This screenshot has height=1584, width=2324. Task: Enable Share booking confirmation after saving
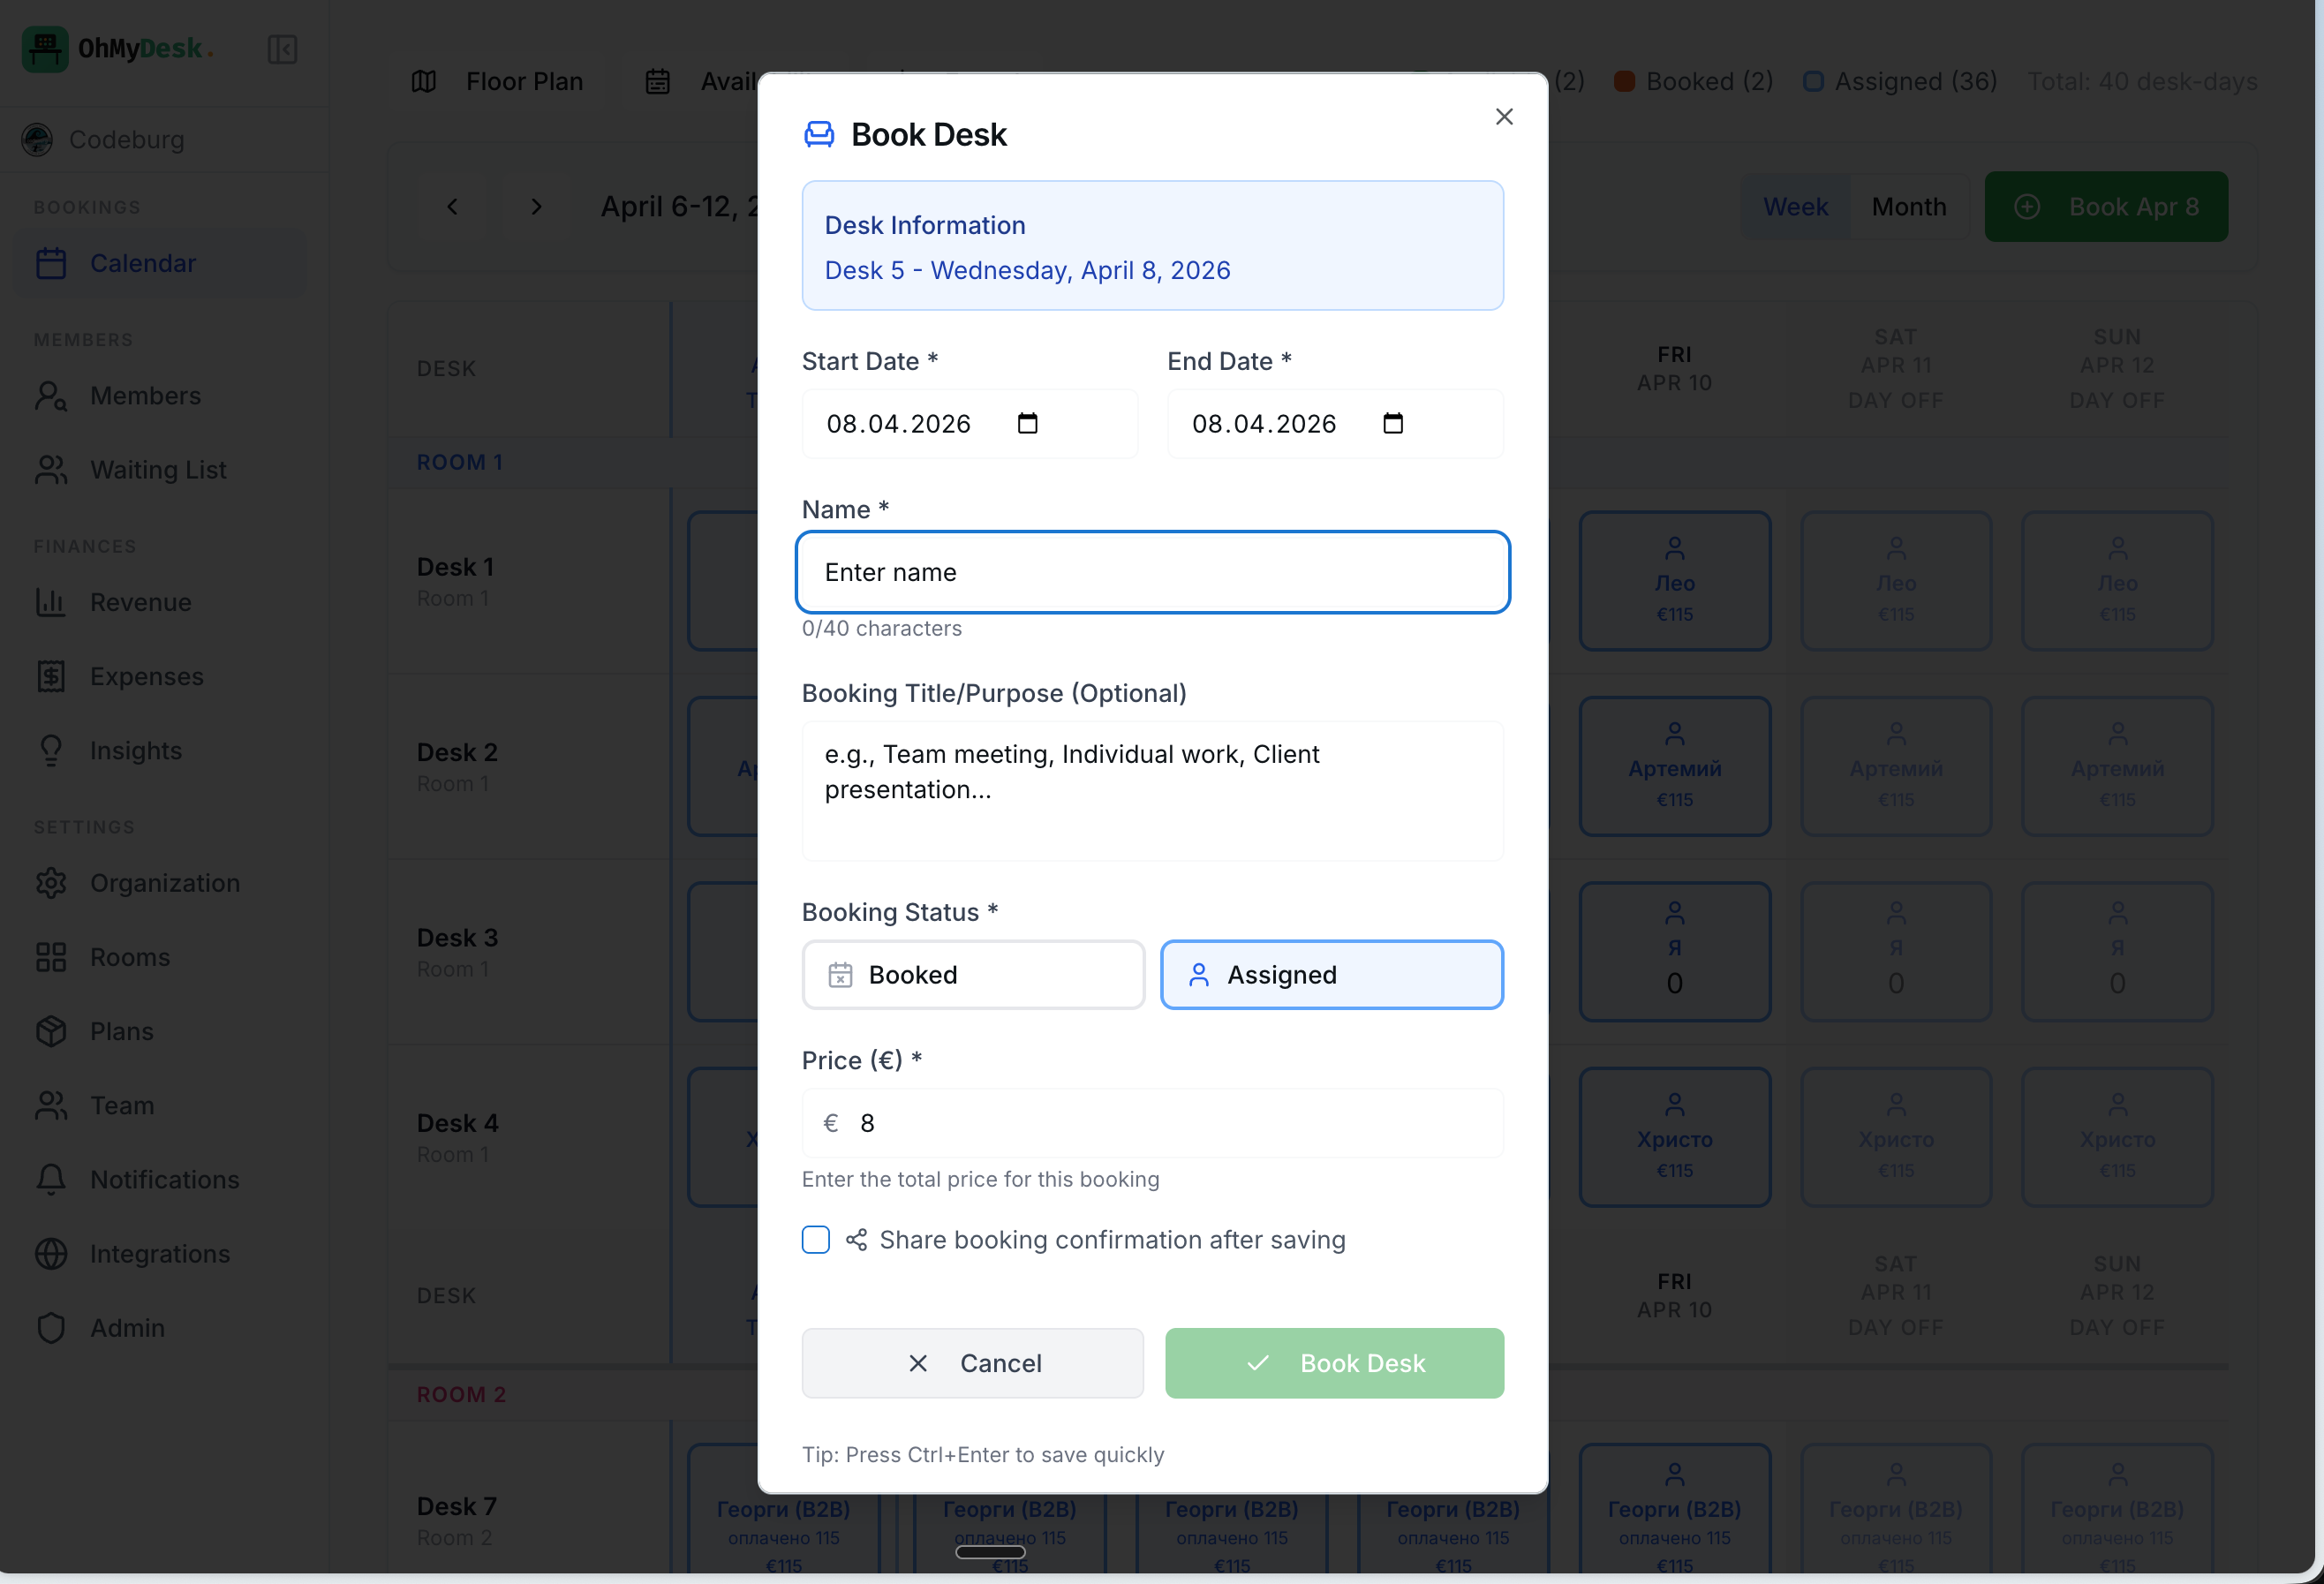[815, 1239]
